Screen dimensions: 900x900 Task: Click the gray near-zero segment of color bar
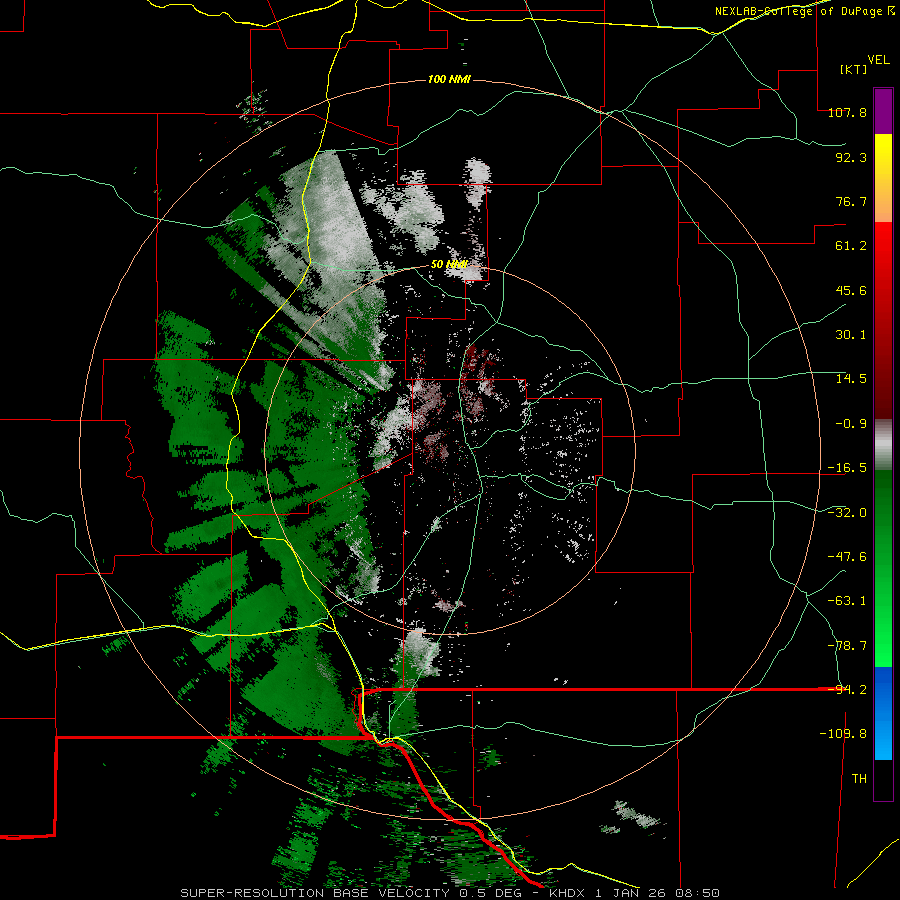tap(883, 445)
